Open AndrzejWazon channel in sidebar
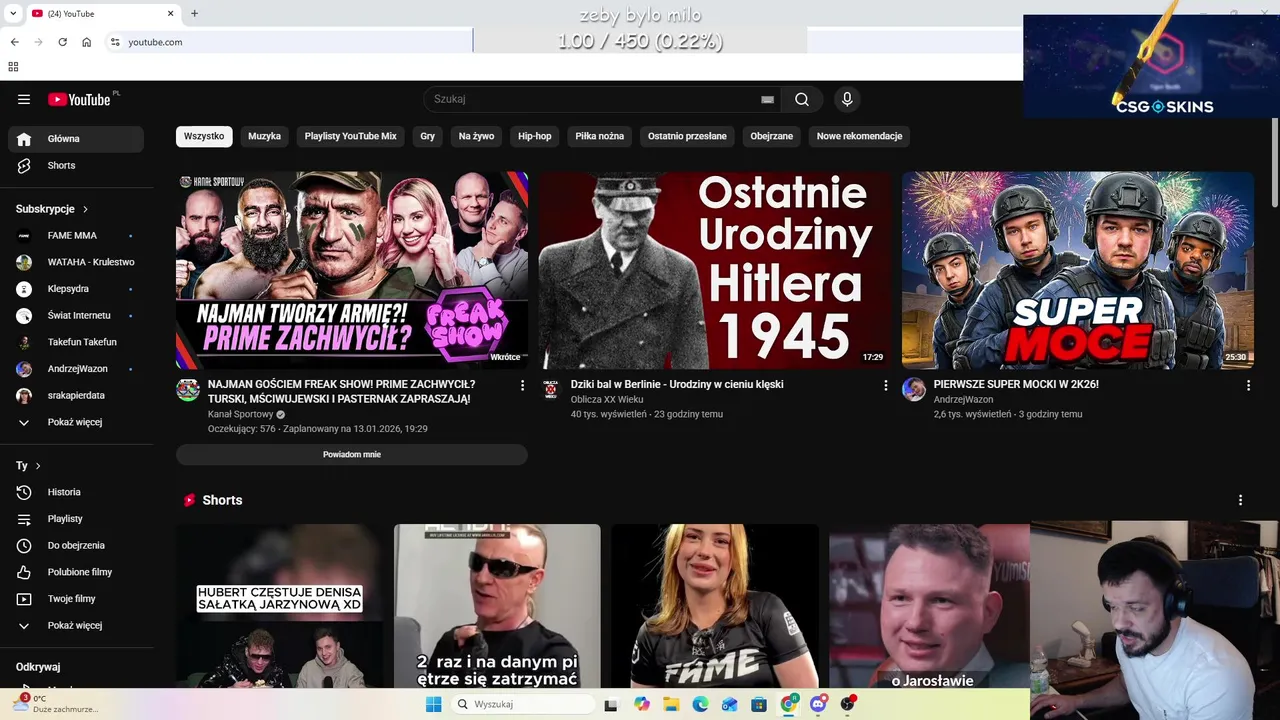The width and height of the screenshot is (1280, 720). click(x=76, y=369)
